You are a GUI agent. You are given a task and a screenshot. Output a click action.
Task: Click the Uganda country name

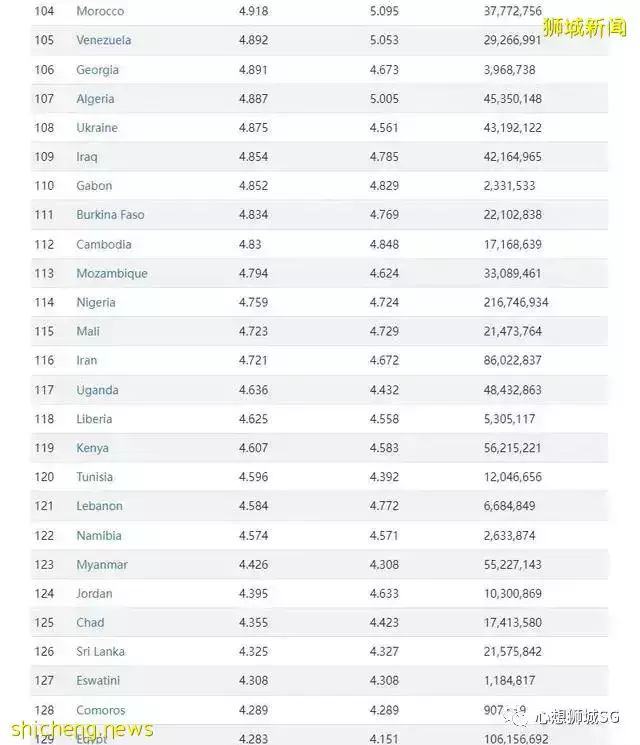click(97, 390)
